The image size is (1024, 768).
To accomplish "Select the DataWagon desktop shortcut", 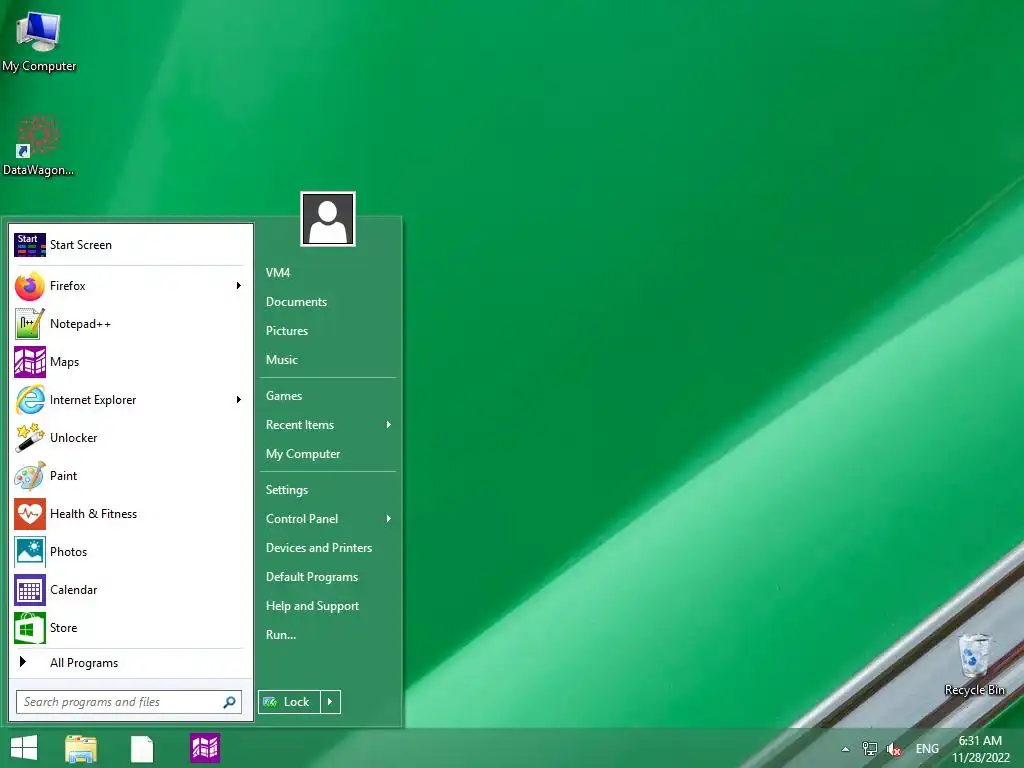I will click(39, 146).
